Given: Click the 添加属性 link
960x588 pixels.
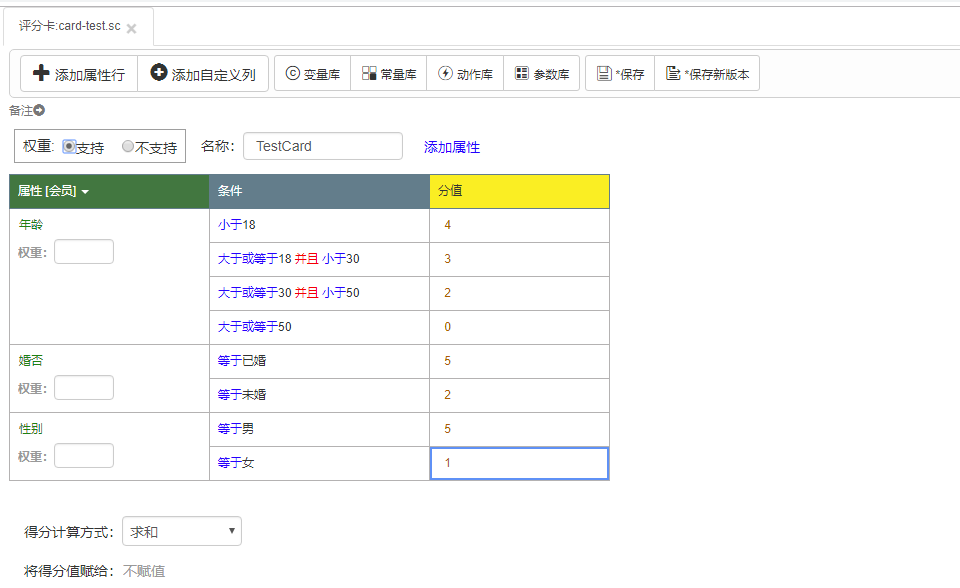Looking at the screenshot, I should coord(452,147).
